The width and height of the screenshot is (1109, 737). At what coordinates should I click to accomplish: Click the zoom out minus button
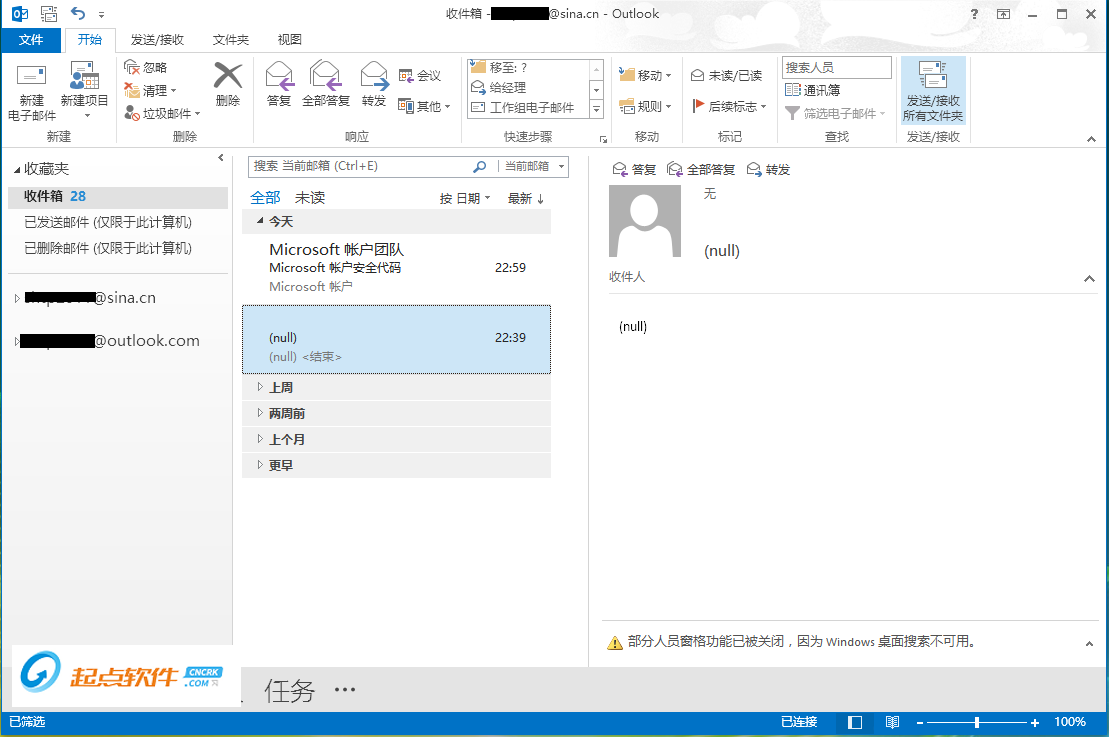919,722
